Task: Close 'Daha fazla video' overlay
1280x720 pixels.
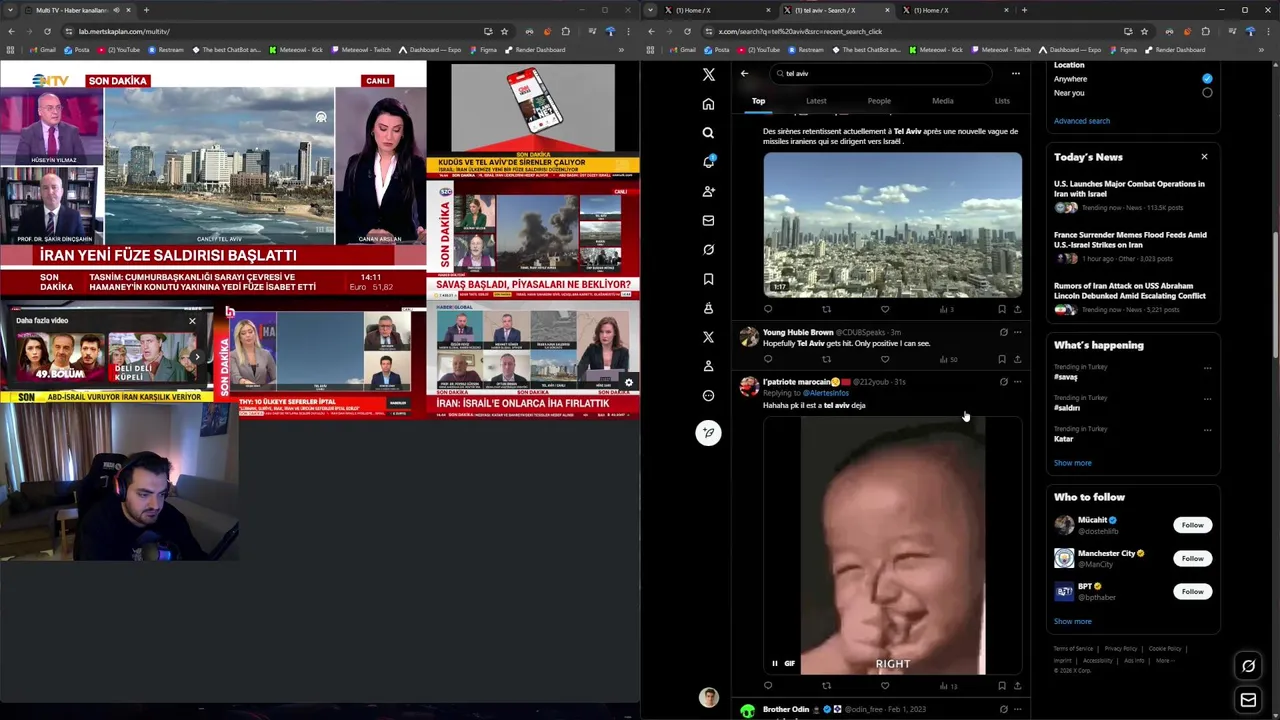Action: [x=192, y=321]
